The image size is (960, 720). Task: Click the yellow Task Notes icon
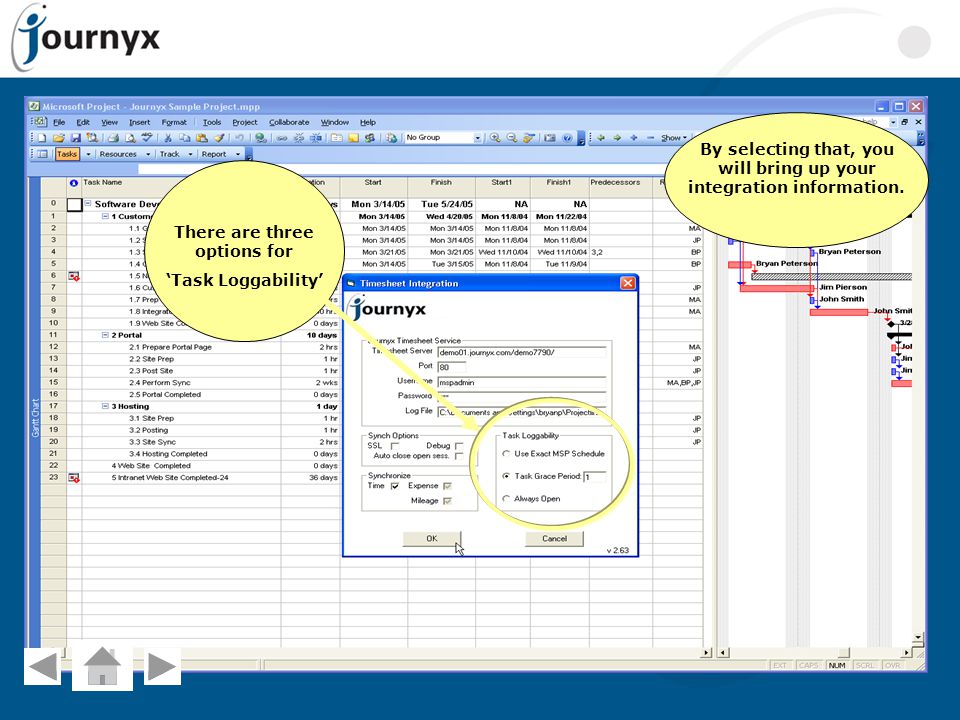pos(353,138)
